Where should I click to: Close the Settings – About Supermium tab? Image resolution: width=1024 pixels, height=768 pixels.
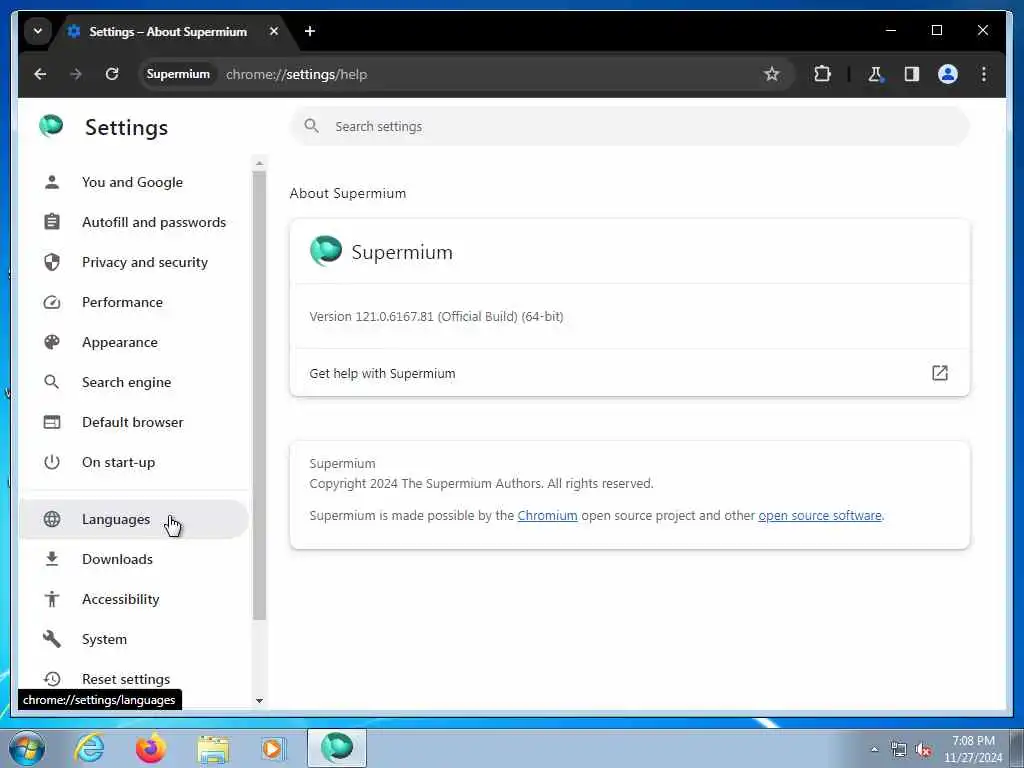[274, 31]
